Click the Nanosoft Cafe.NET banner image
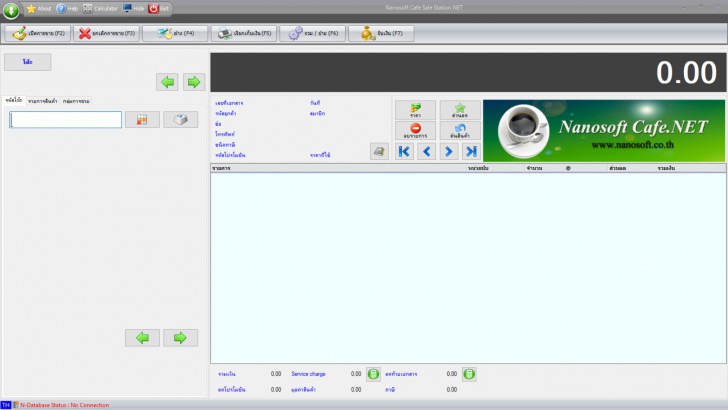Screen dimensions: 728x410 [604, 130]
